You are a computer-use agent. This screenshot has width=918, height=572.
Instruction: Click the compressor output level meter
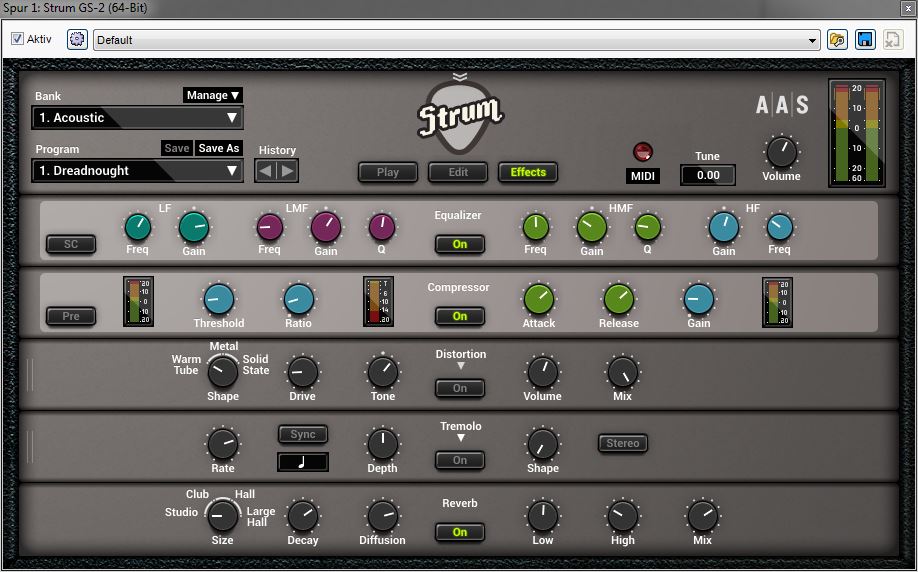(x=777, y=302)
